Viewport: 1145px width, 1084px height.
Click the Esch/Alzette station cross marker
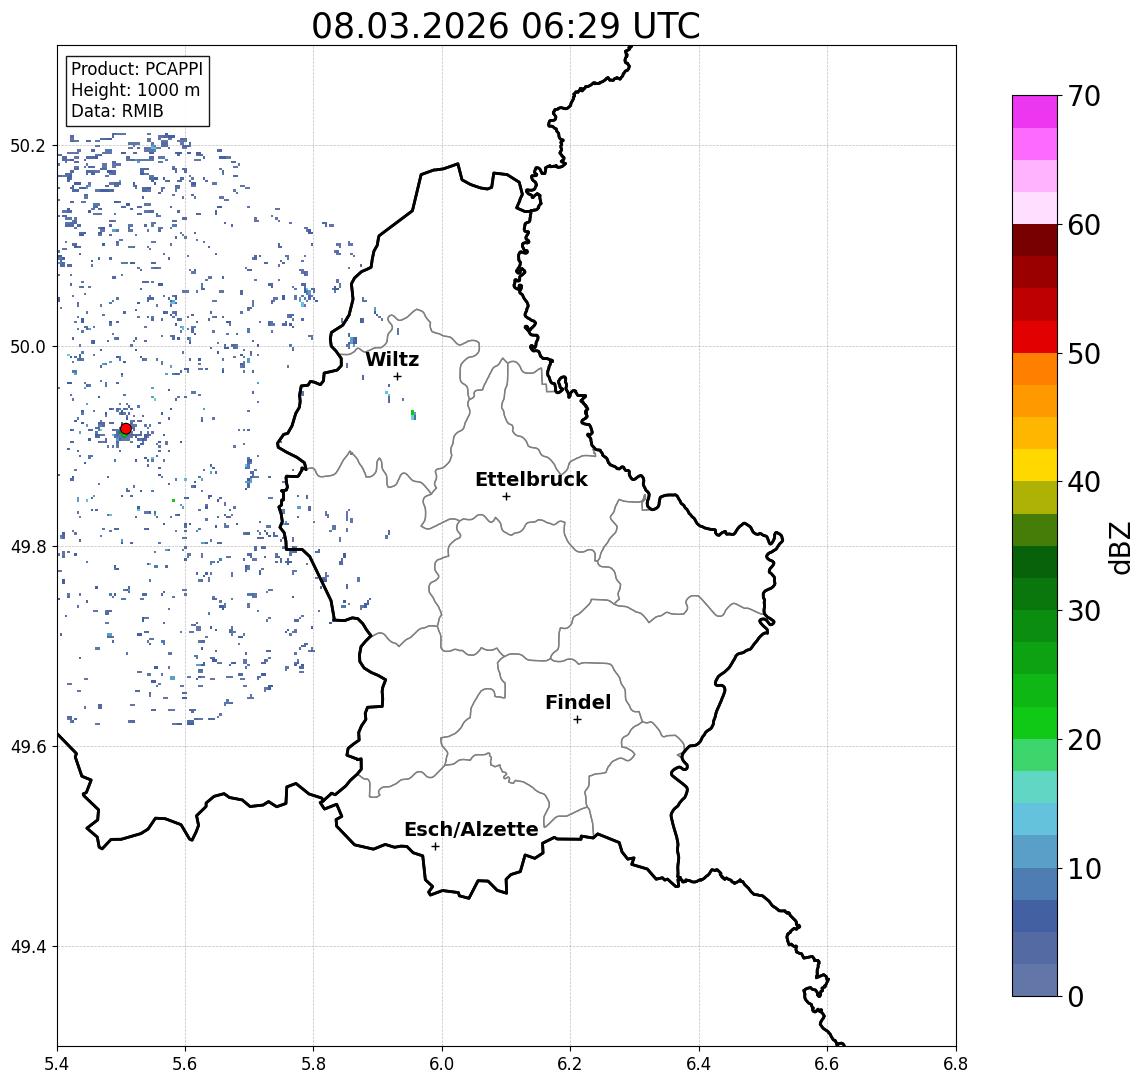click(x=435, y=847)
